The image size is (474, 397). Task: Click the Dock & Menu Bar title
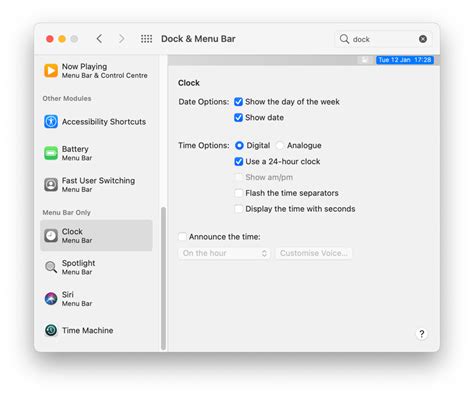pyautogui.click(x=198, y=39)
